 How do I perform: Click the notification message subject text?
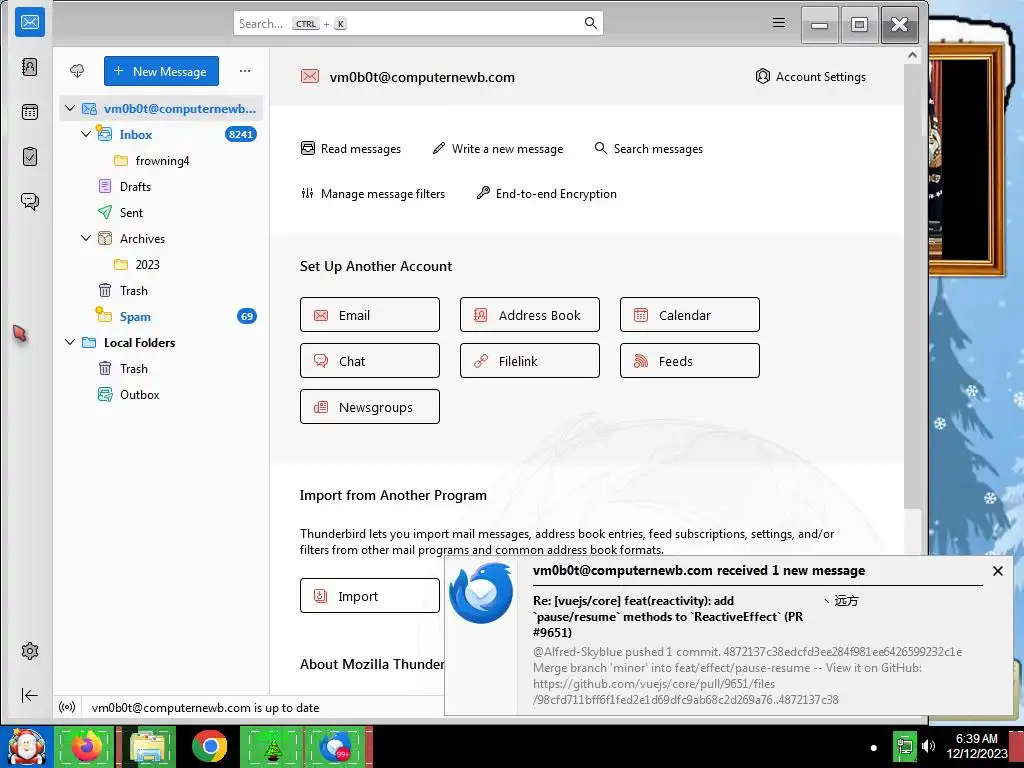coord(668,616)
